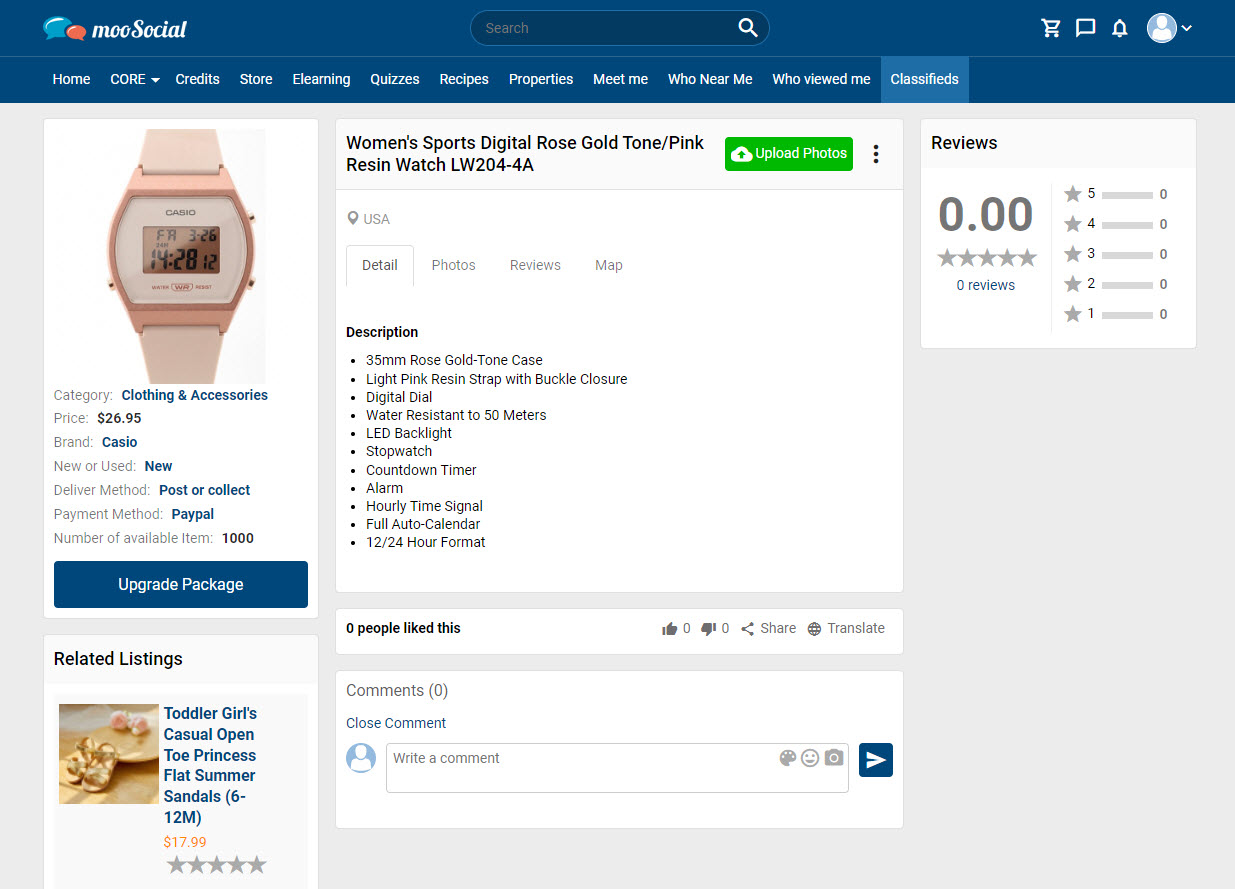Click the Upload Photos button
The height and width of the screenshot is (889, 1235).
789,154
